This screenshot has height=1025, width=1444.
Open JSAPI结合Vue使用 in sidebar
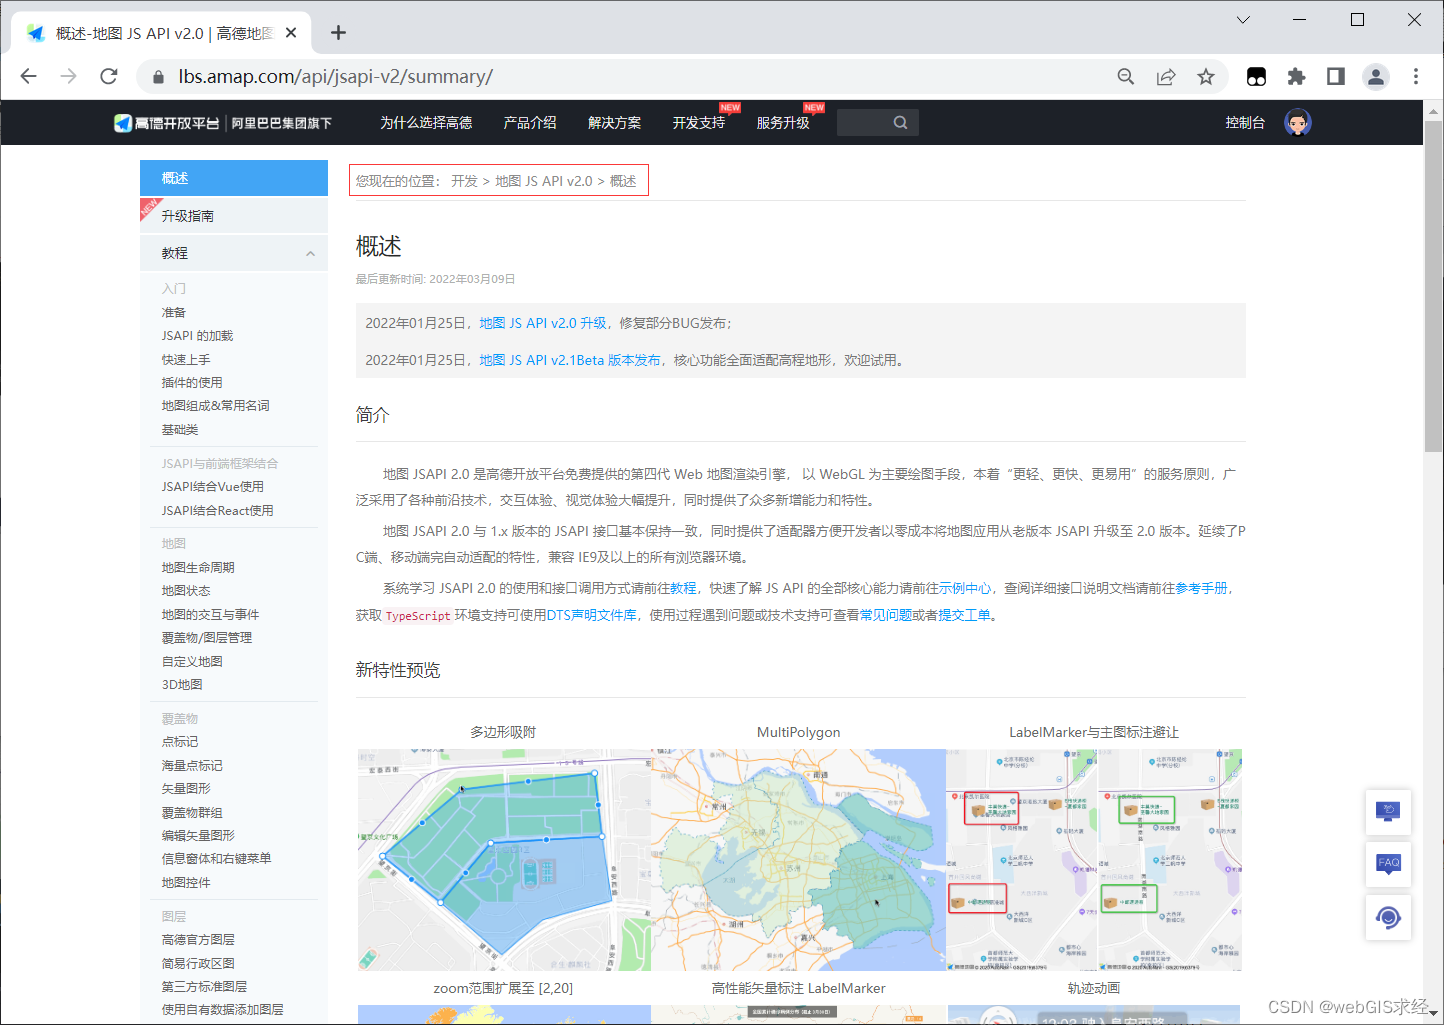213,487
